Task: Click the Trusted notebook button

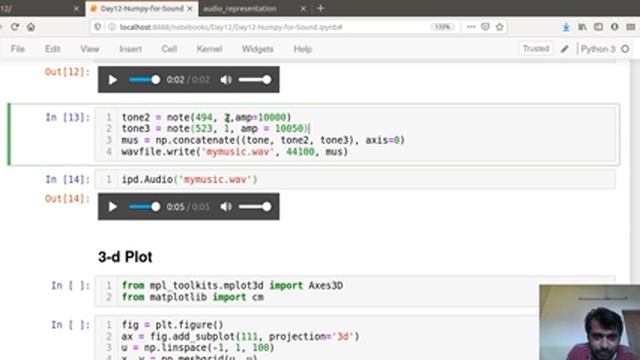Action: point(536,49)
